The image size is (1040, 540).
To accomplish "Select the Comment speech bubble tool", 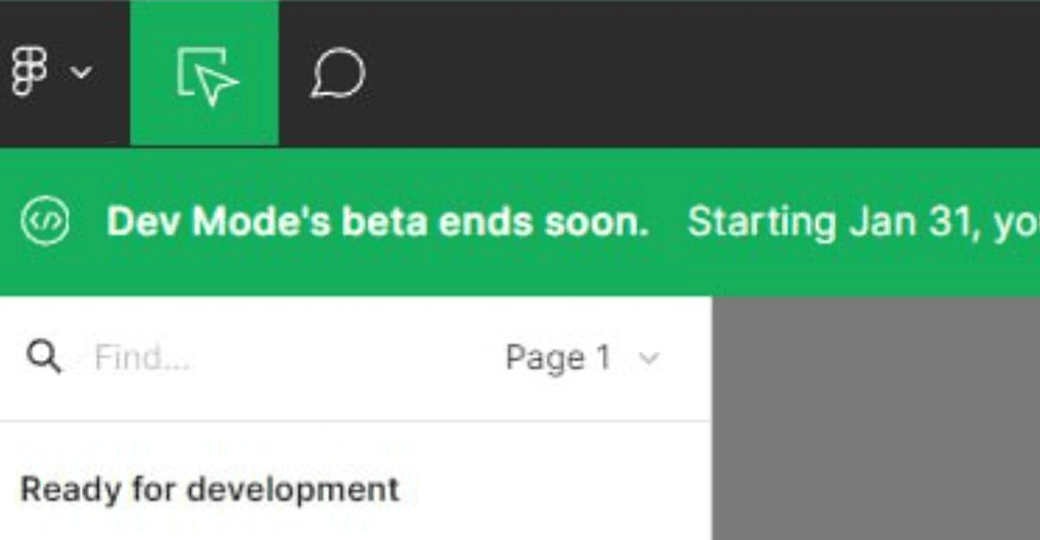I will [x=338, y=73].
